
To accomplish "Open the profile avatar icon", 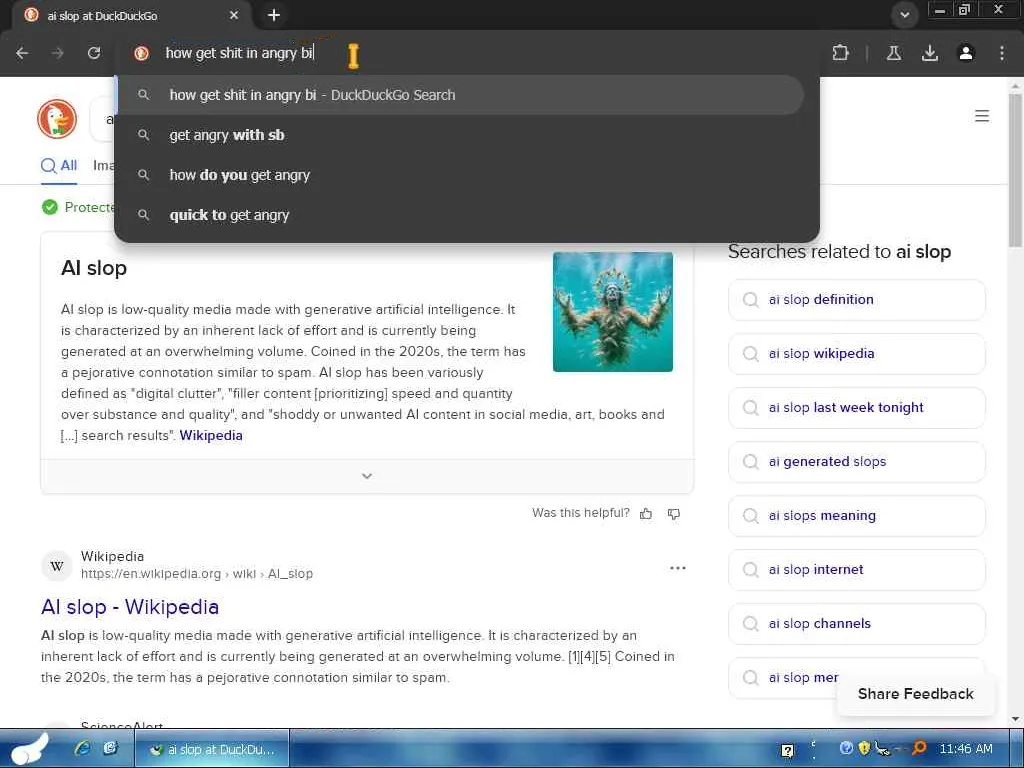I will (x=966, y=53).
